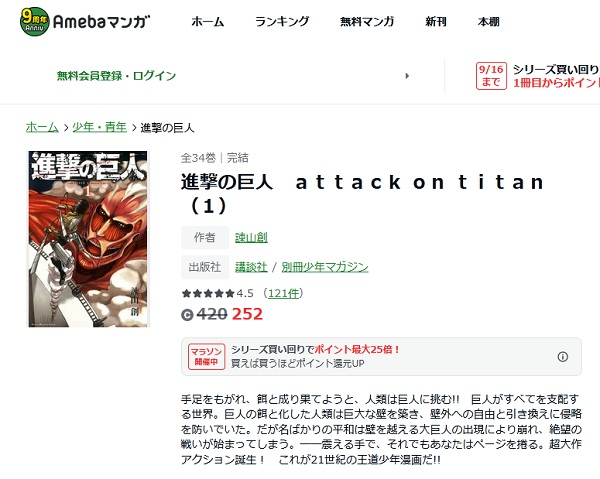Viewport: 600px width, 479px height.
Task: View the 121件 reviews link
Action: coord(284,293)
